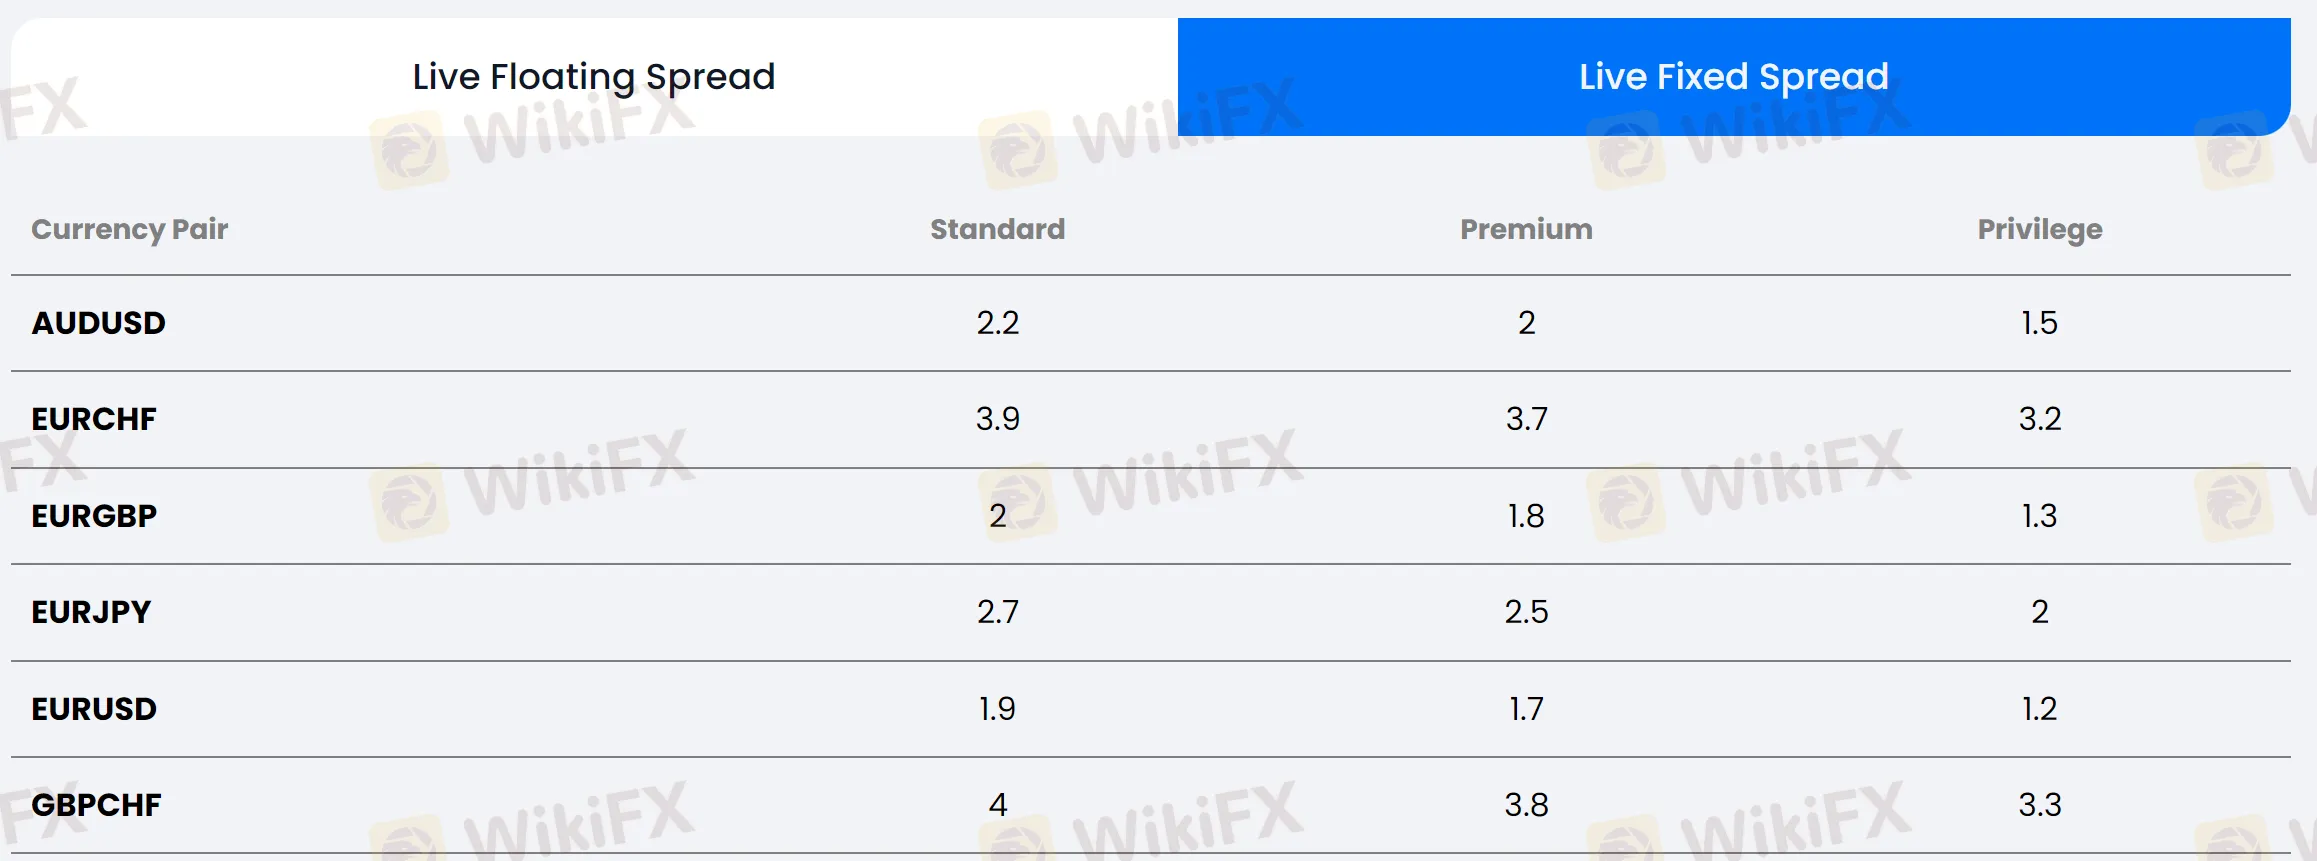Click the EURJPY Standard spread value 2.7
The height and width of the screenshot is (861, 2317).
[997, 612]
